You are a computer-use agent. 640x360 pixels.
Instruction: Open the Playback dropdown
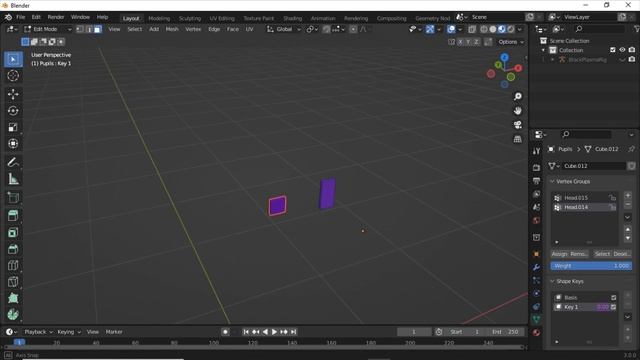click(39, 332)
